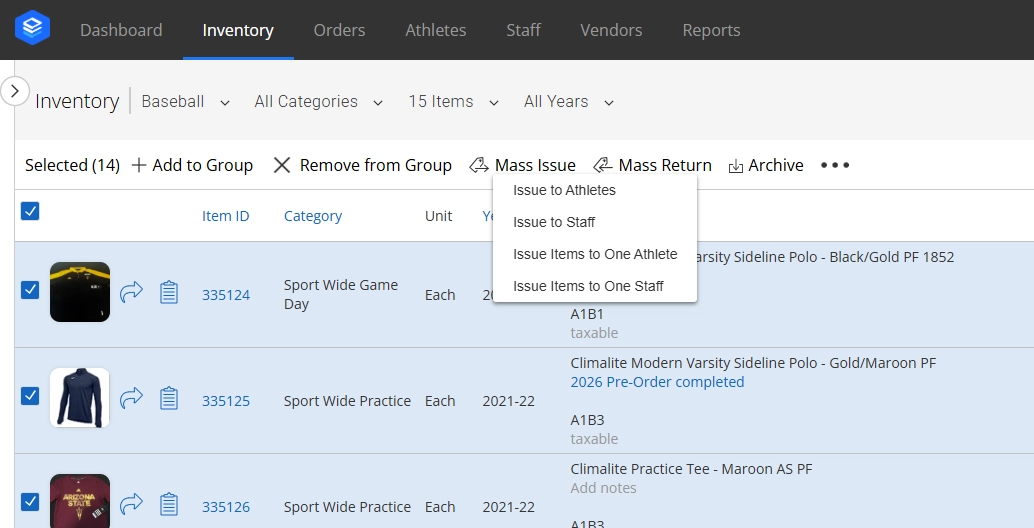Uncheck the select-all header checkbox
Viewport: 1034px width, 528px height.
point(30,211)
